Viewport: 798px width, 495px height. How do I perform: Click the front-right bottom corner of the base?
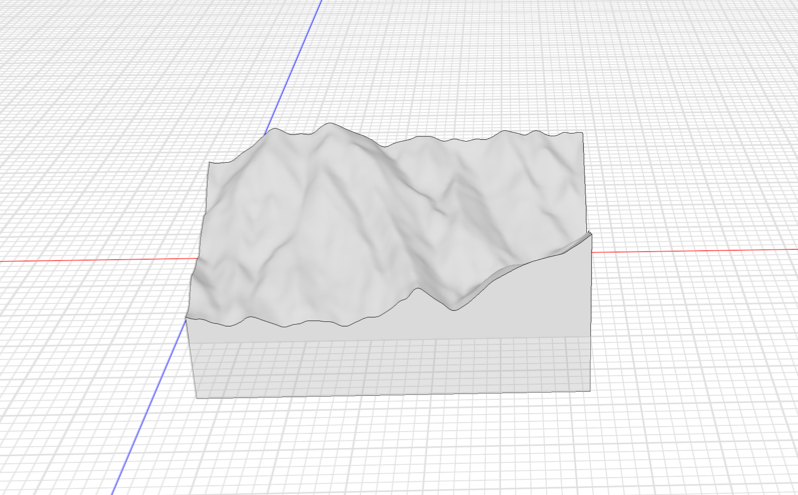click(590, 391)
